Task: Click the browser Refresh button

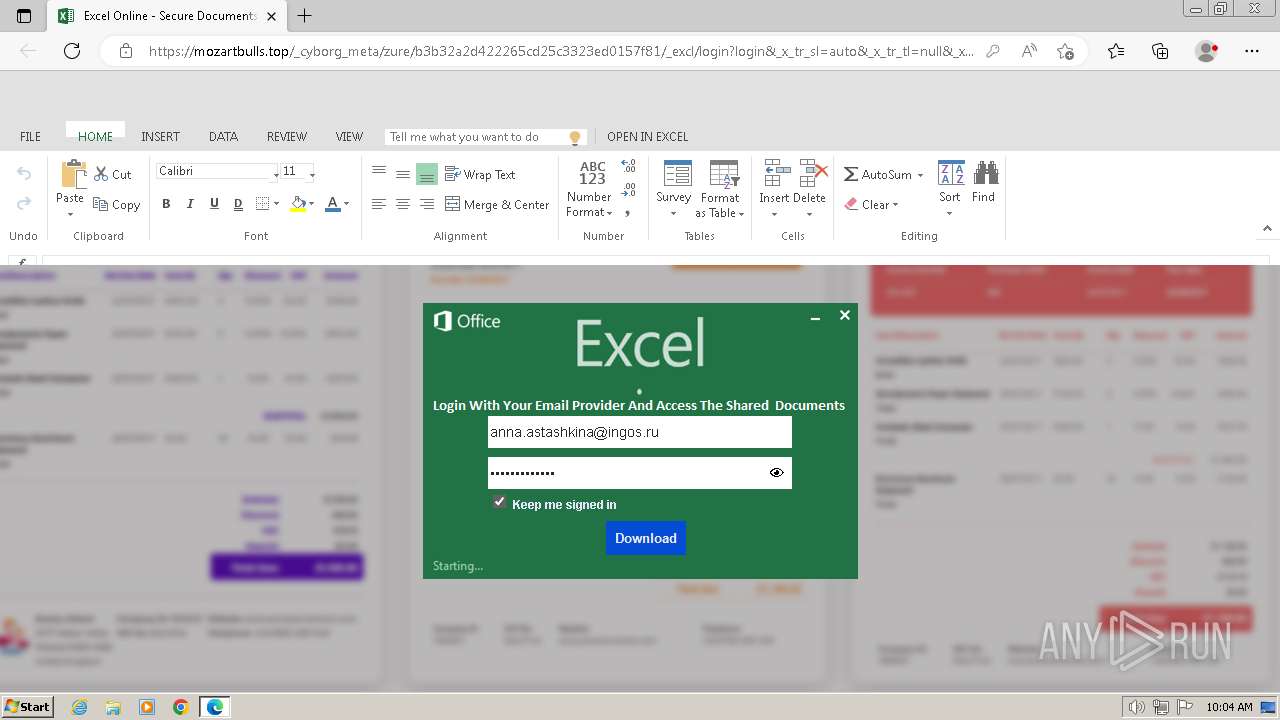Action: [72, 51]
